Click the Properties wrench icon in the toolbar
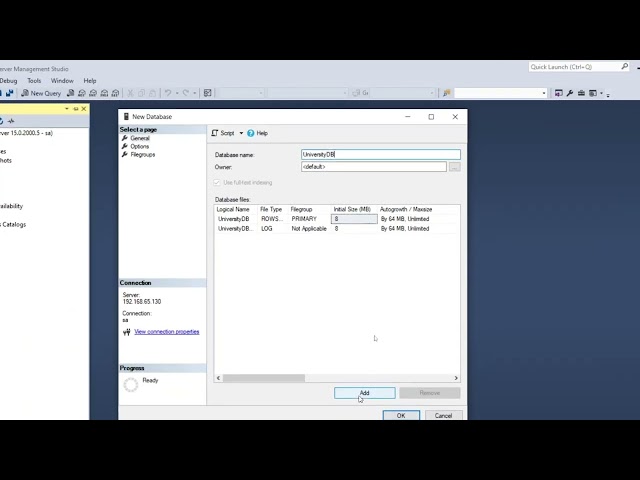Image resolution: width=640 pixels, height=480 pixels. (570, 93)
